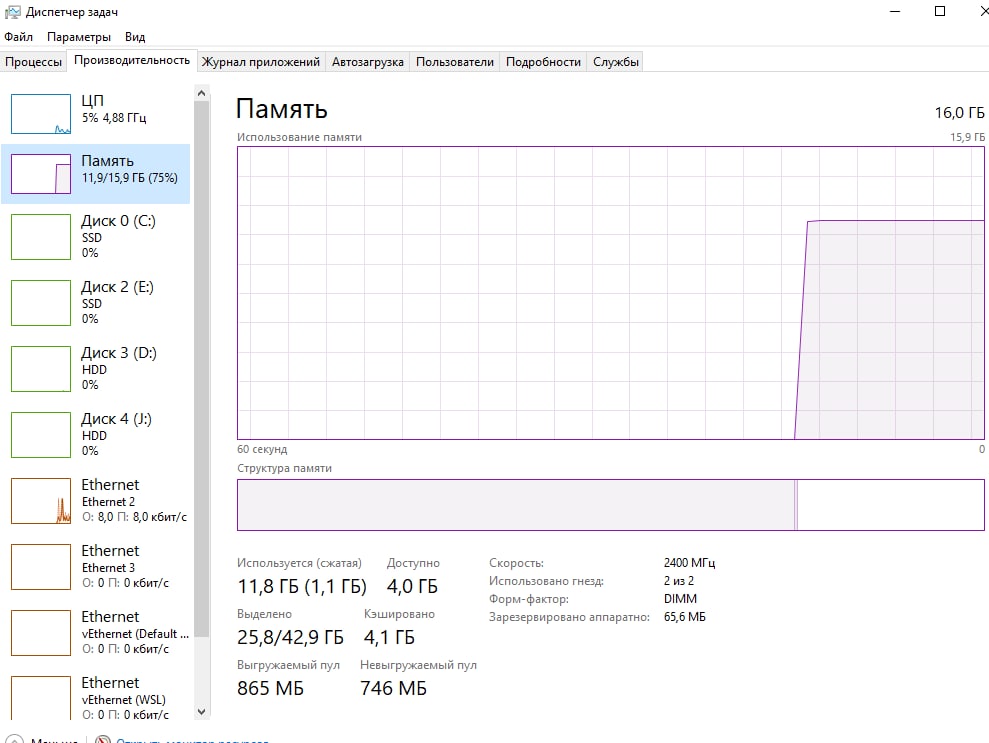Click the '60 секунд' axis label
The height and width of the screenshot is (743, 989).
(262, 450)
